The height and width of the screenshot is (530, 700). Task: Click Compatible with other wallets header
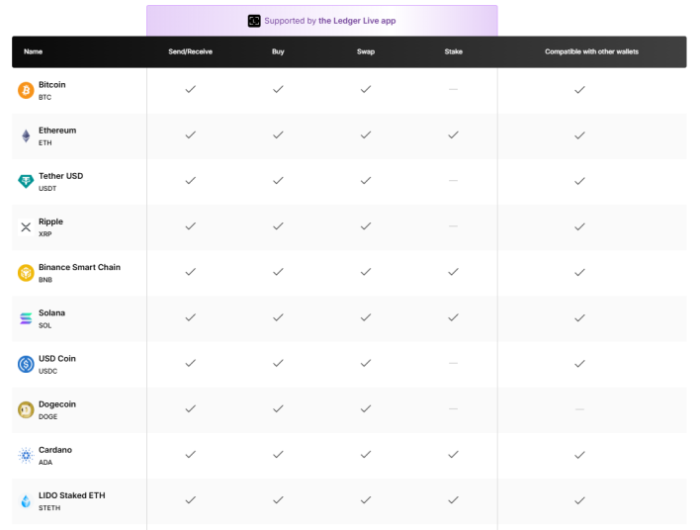click(591, 51)
